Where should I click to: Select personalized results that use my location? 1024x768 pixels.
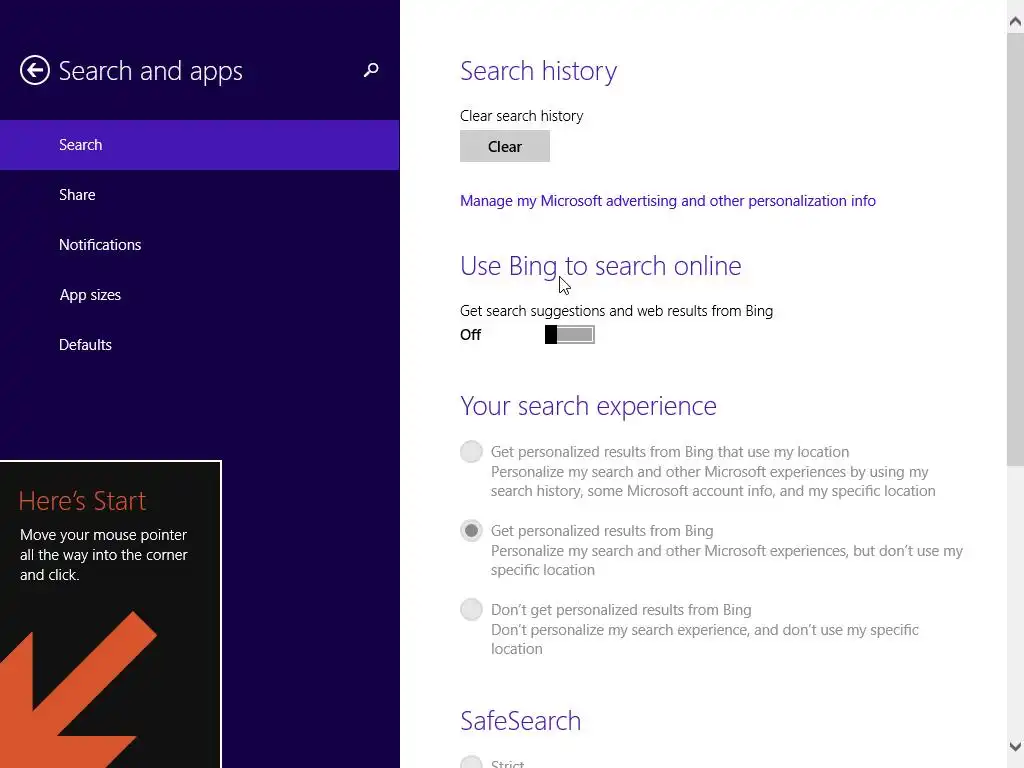click(x=471, y=451)
